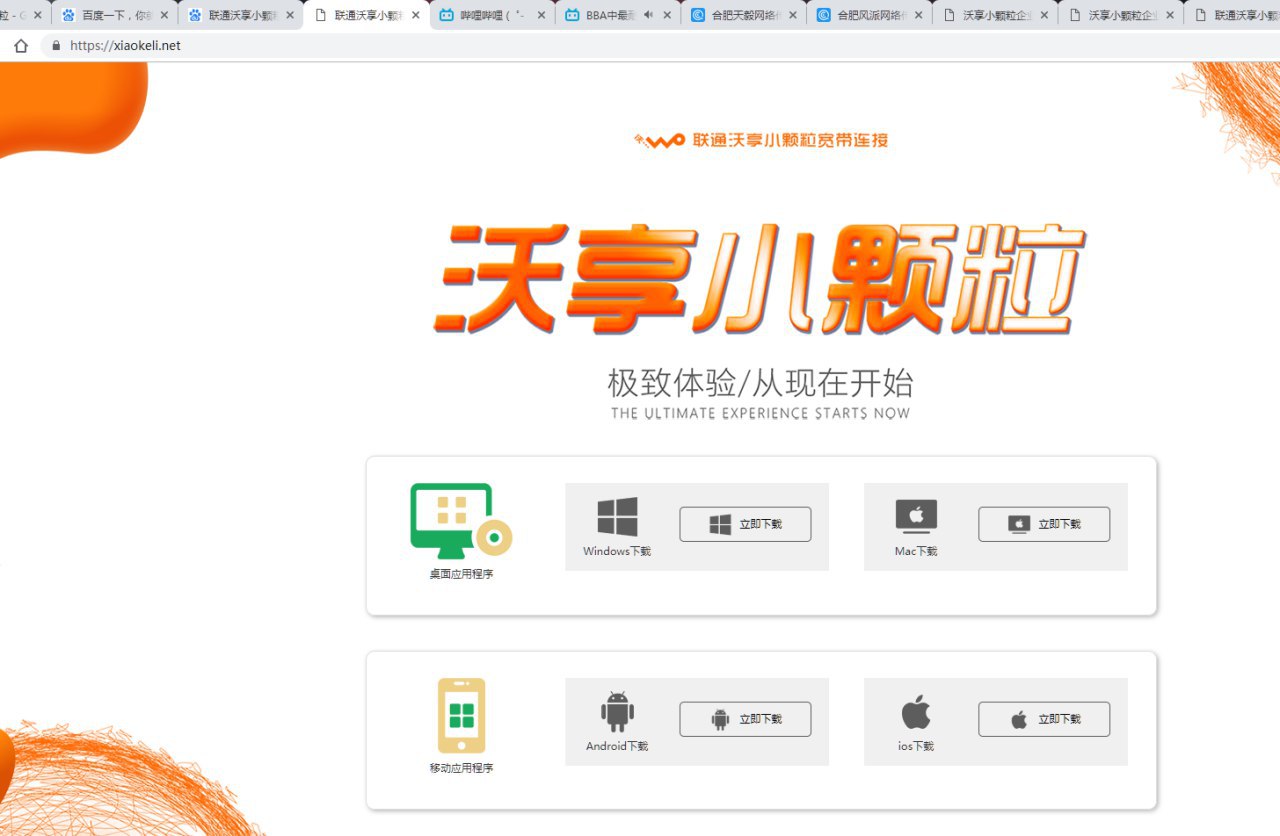1280x836 pixels.
Task: Close the 合肥风派网络 tab
Action: tap(918, 15)
